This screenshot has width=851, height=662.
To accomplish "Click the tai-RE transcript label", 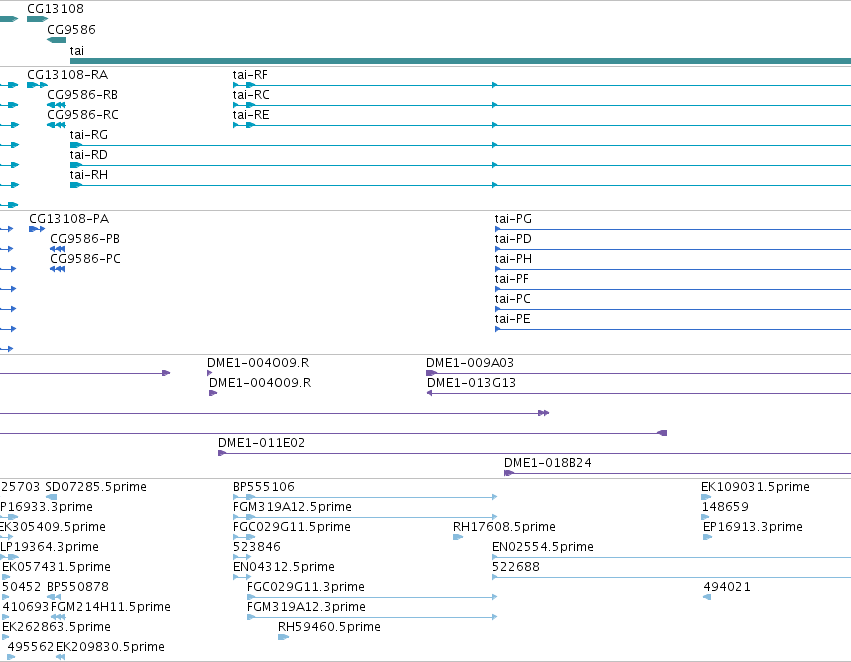I will click(x=251, y=114).
